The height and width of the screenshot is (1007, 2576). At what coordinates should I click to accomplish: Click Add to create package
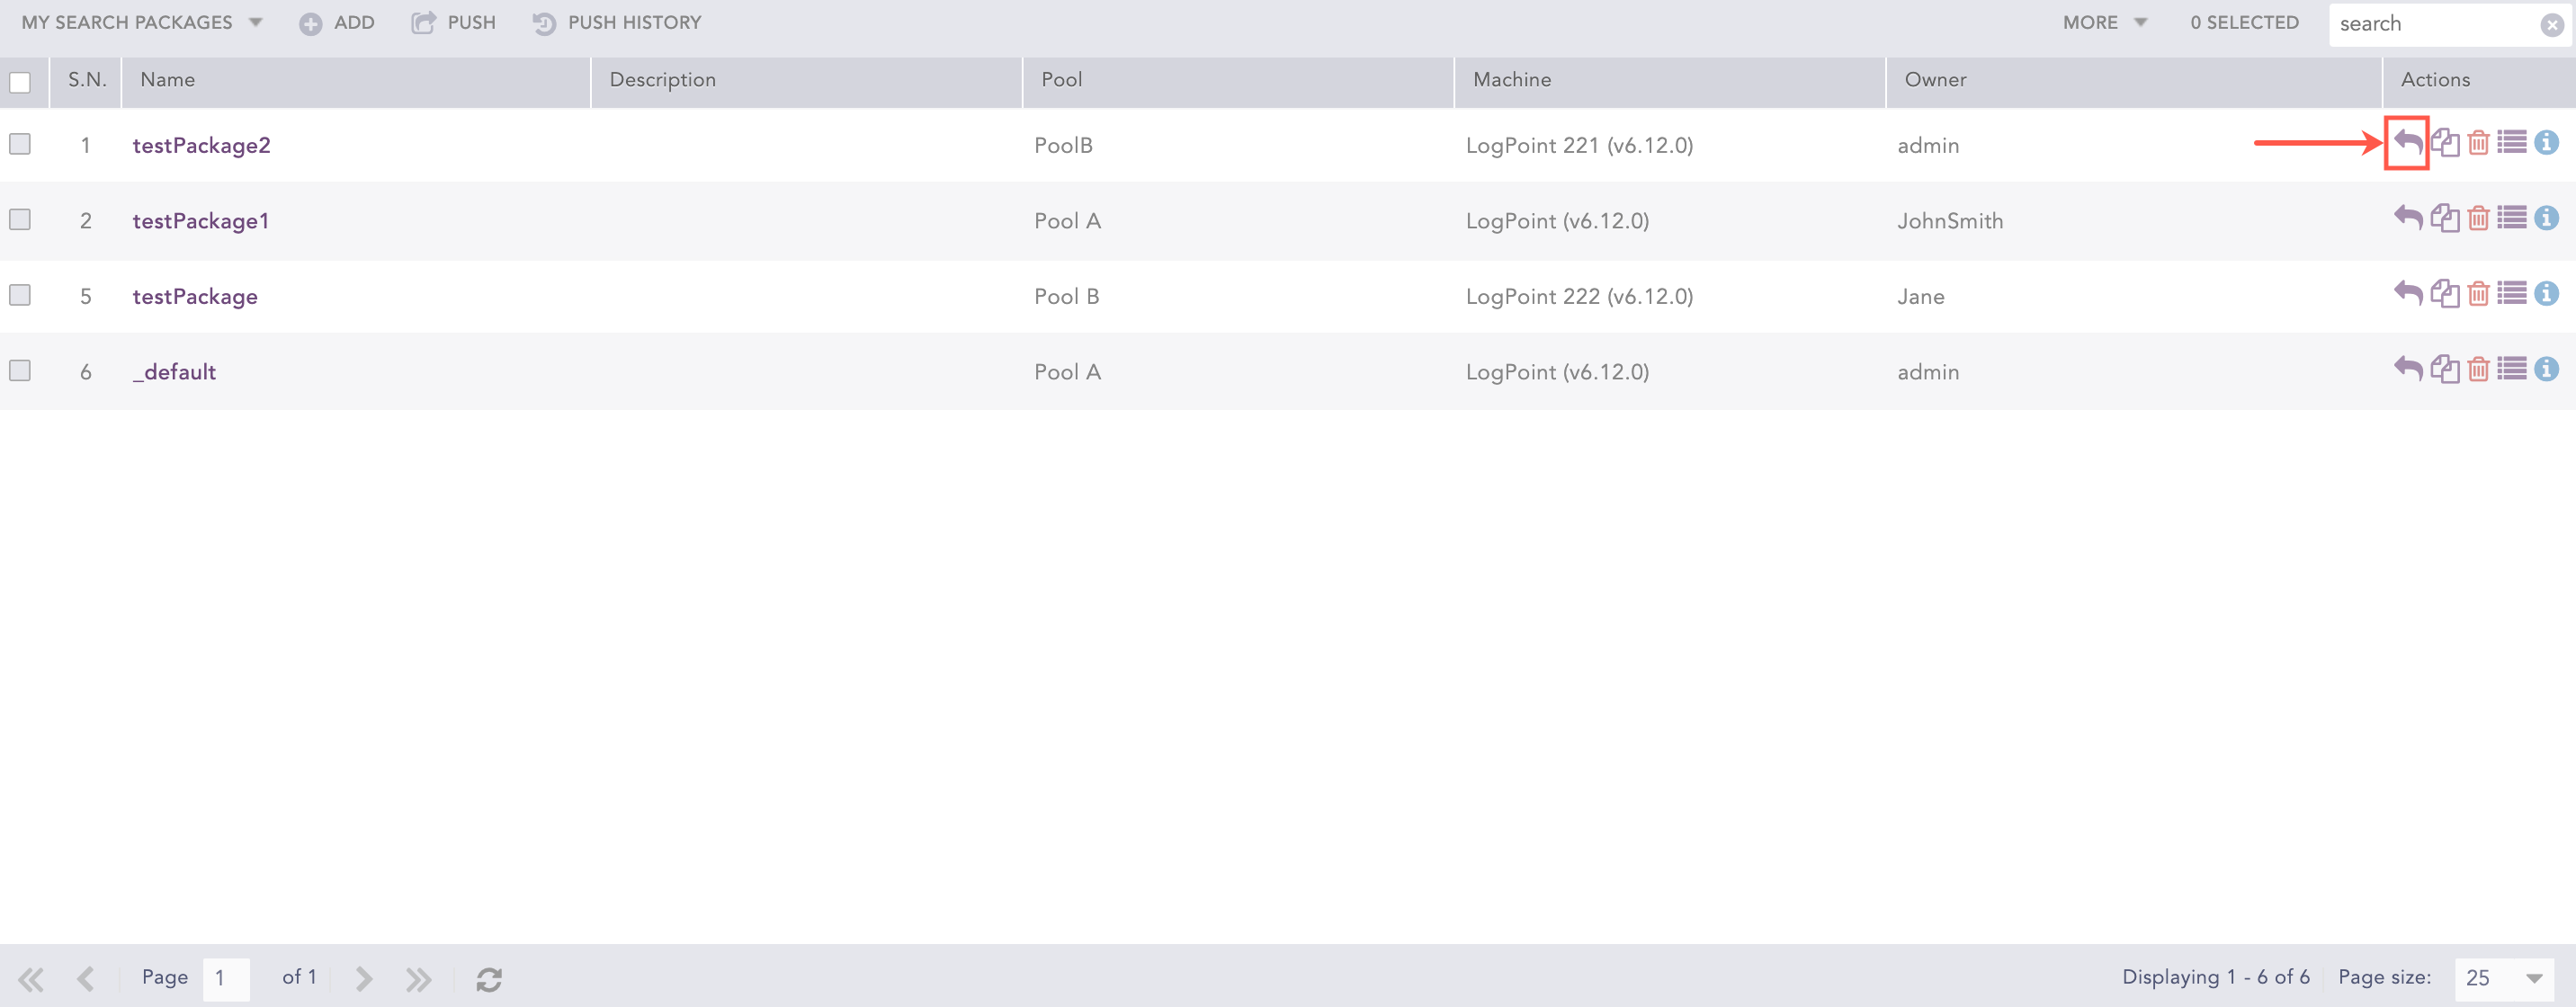coord(337,23)
